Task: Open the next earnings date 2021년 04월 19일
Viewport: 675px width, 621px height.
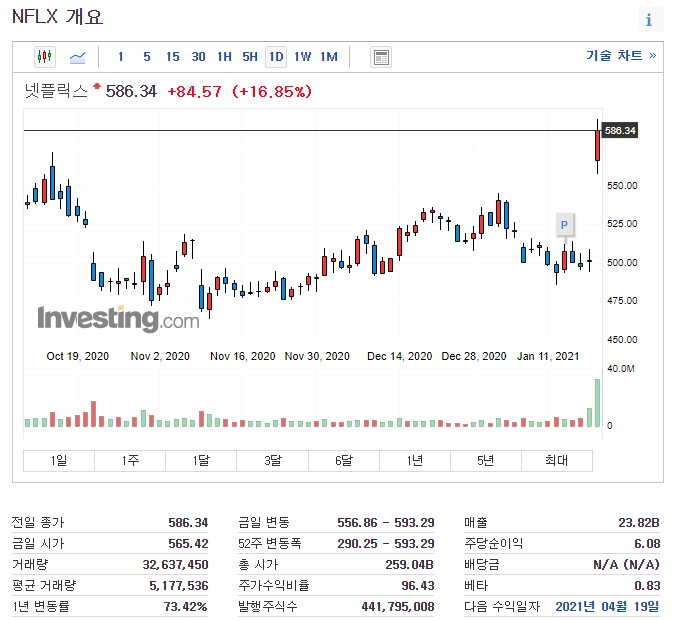Action: pyautogui.click(x=607, y=606)
